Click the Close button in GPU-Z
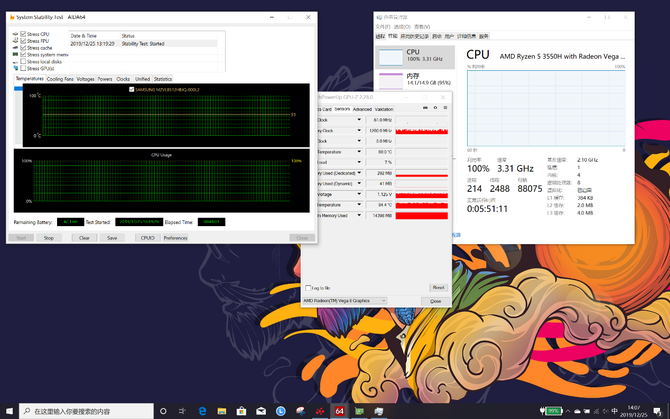Screen dimensions: 670x419 (435, 301)
